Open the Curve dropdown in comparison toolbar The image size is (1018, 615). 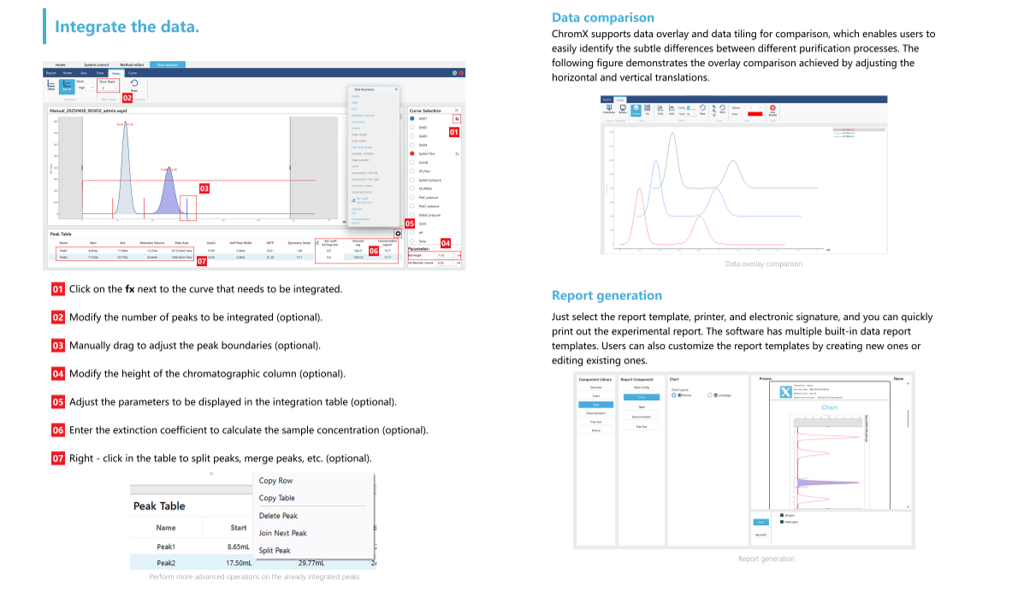[x=756, y=108]
